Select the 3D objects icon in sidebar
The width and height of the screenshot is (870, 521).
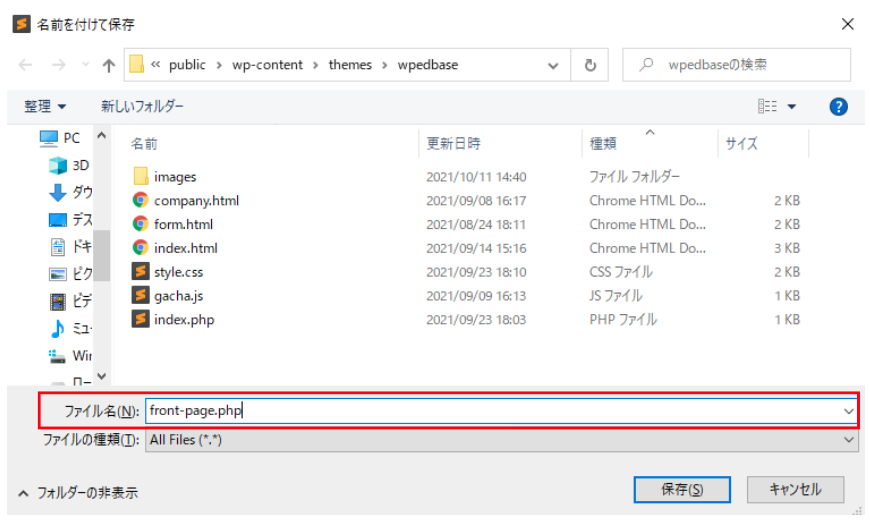58,165
